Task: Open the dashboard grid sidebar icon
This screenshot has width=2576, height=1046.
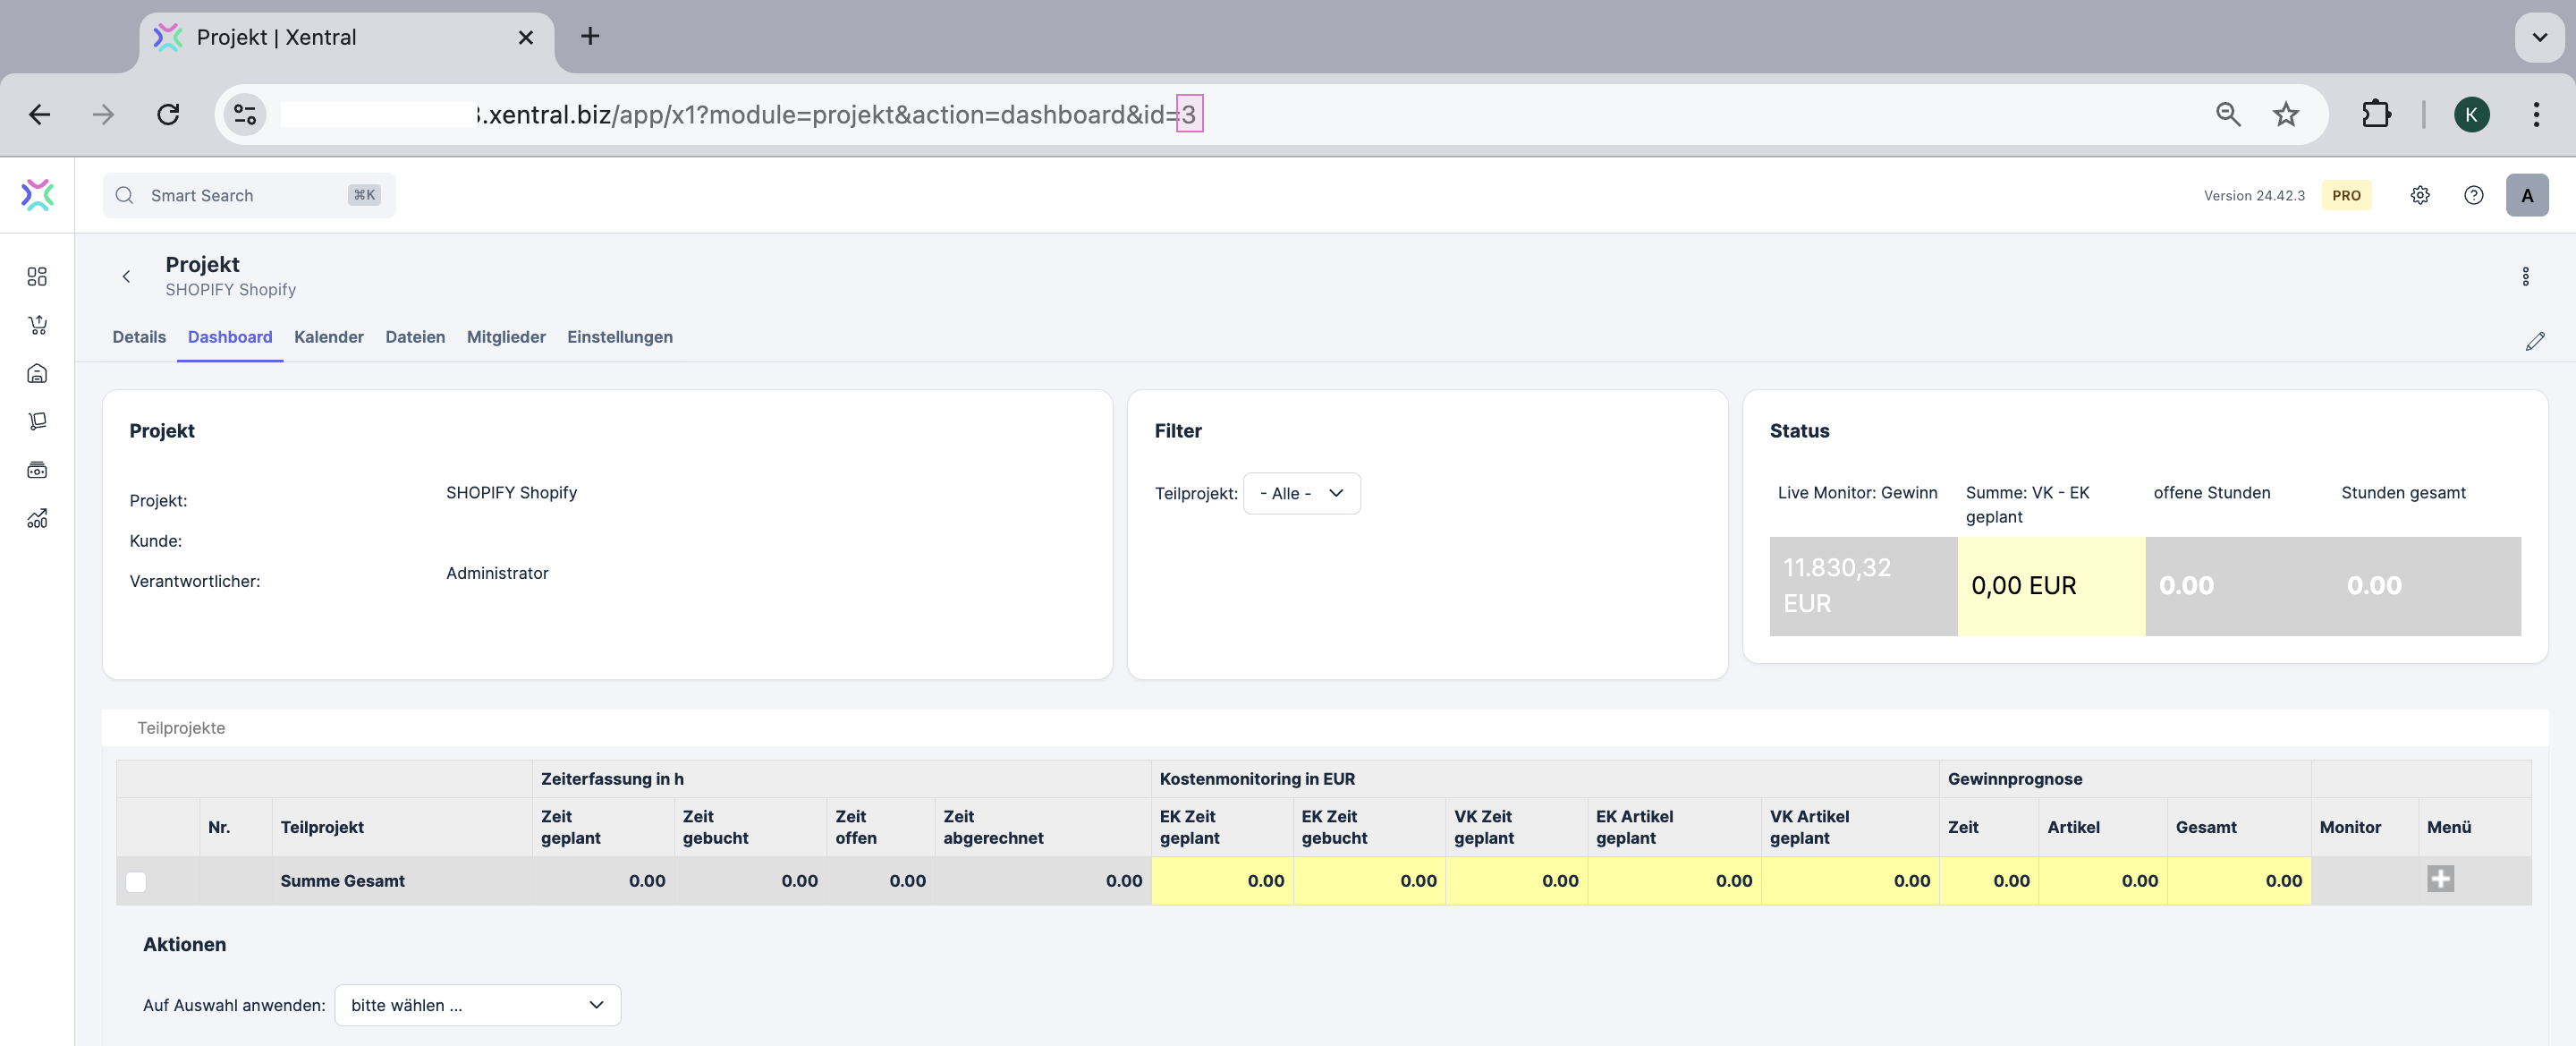Action: (x=37, y=276)
